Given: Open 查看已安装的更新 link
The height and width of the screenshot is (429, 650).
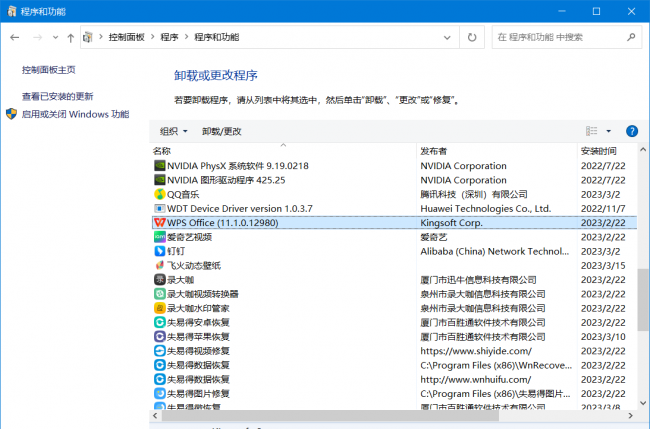Looking at the screenshot, I should point(58,96).
